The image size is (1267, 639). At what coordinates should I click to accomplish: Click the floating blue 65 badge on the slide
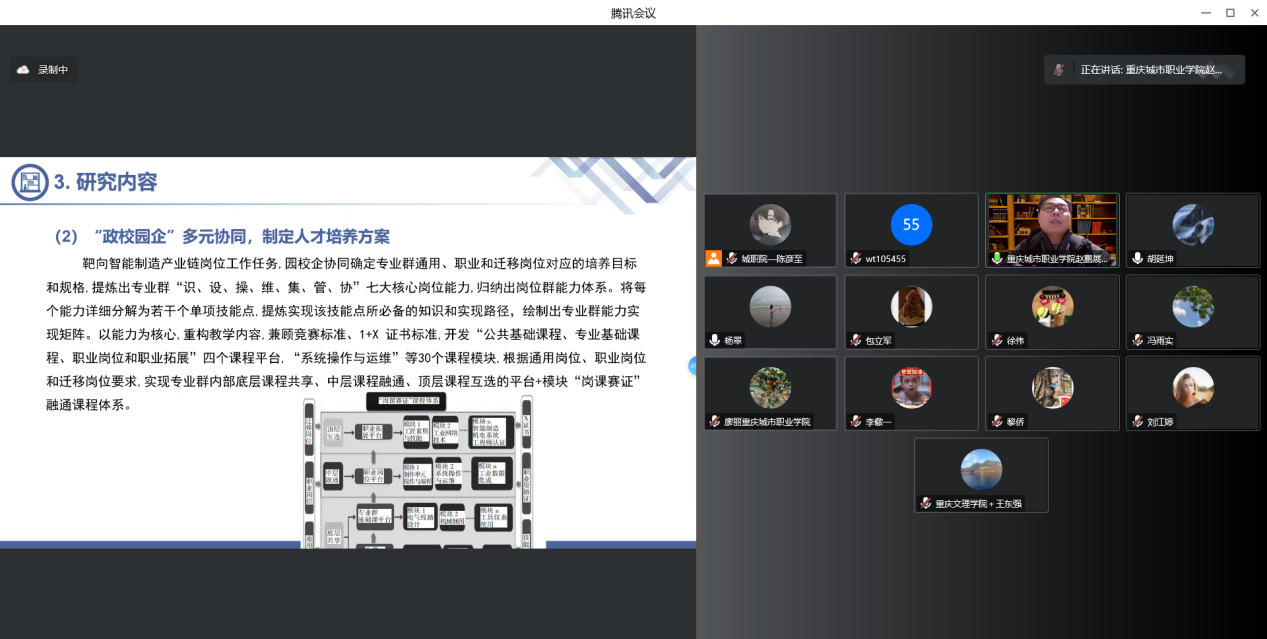(x=695, y=365)
